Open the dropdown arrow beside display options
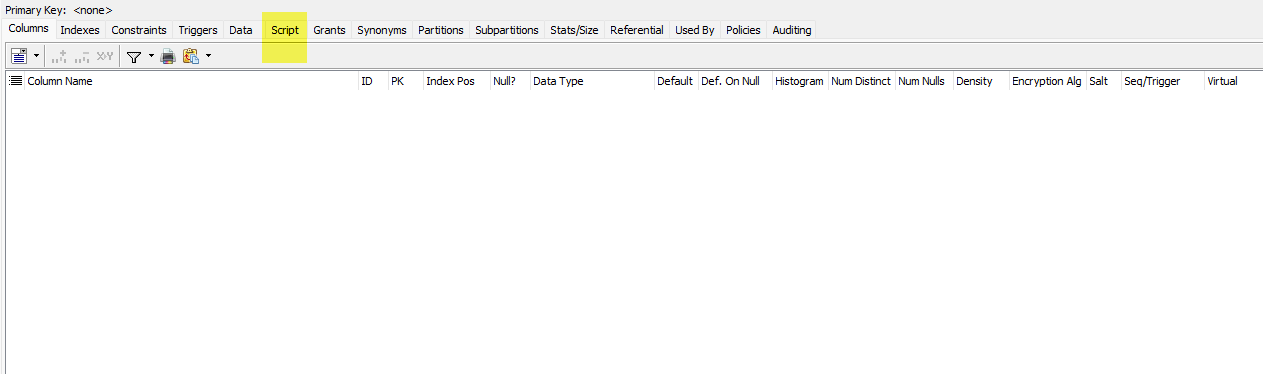1263x374 pixels. point(36,57)
